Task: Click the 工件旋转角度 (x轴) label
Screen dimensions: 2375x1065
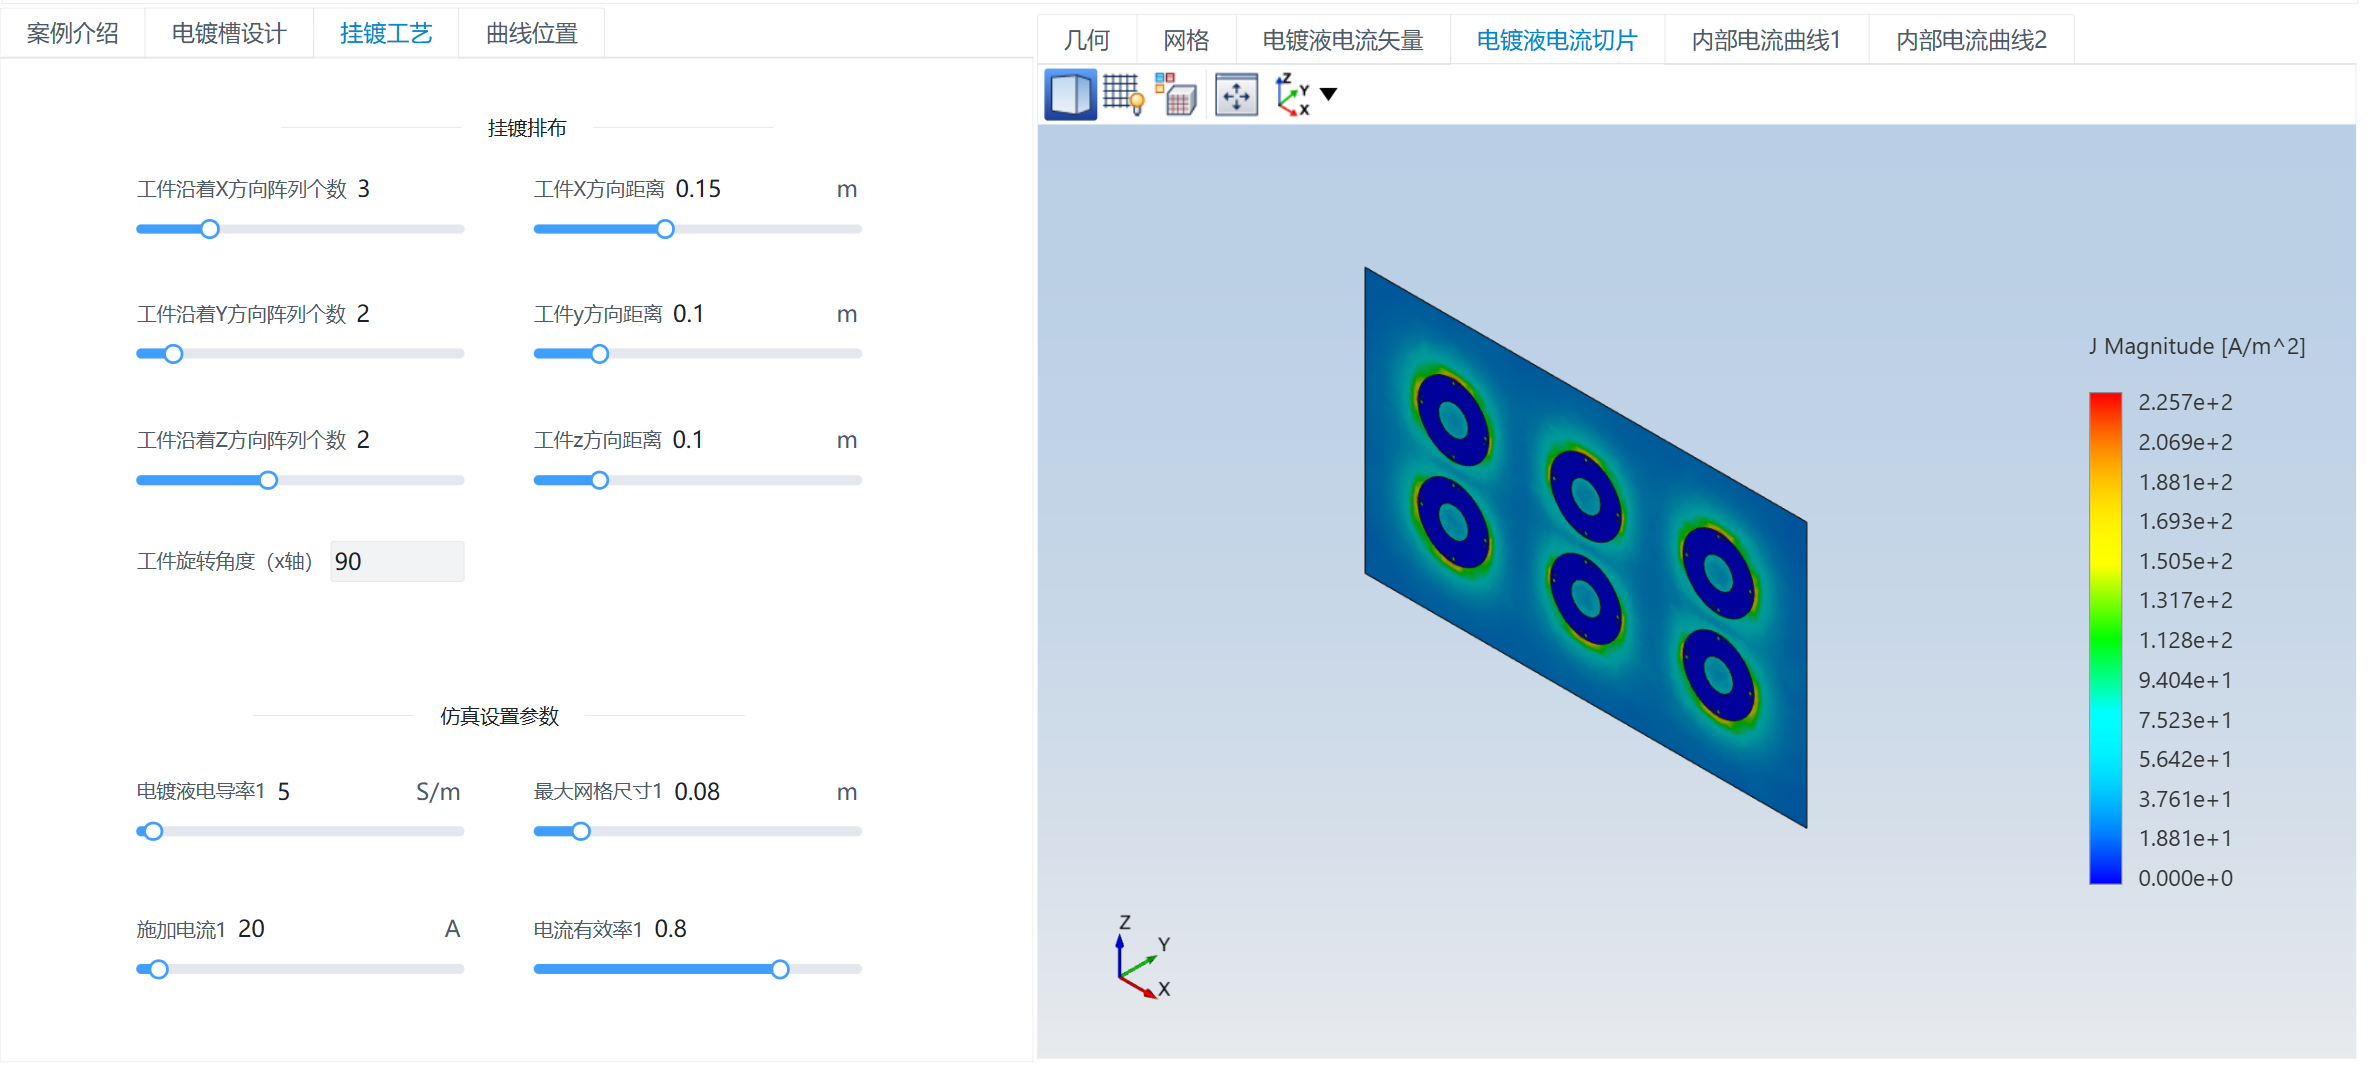Action: click(225, 561)
